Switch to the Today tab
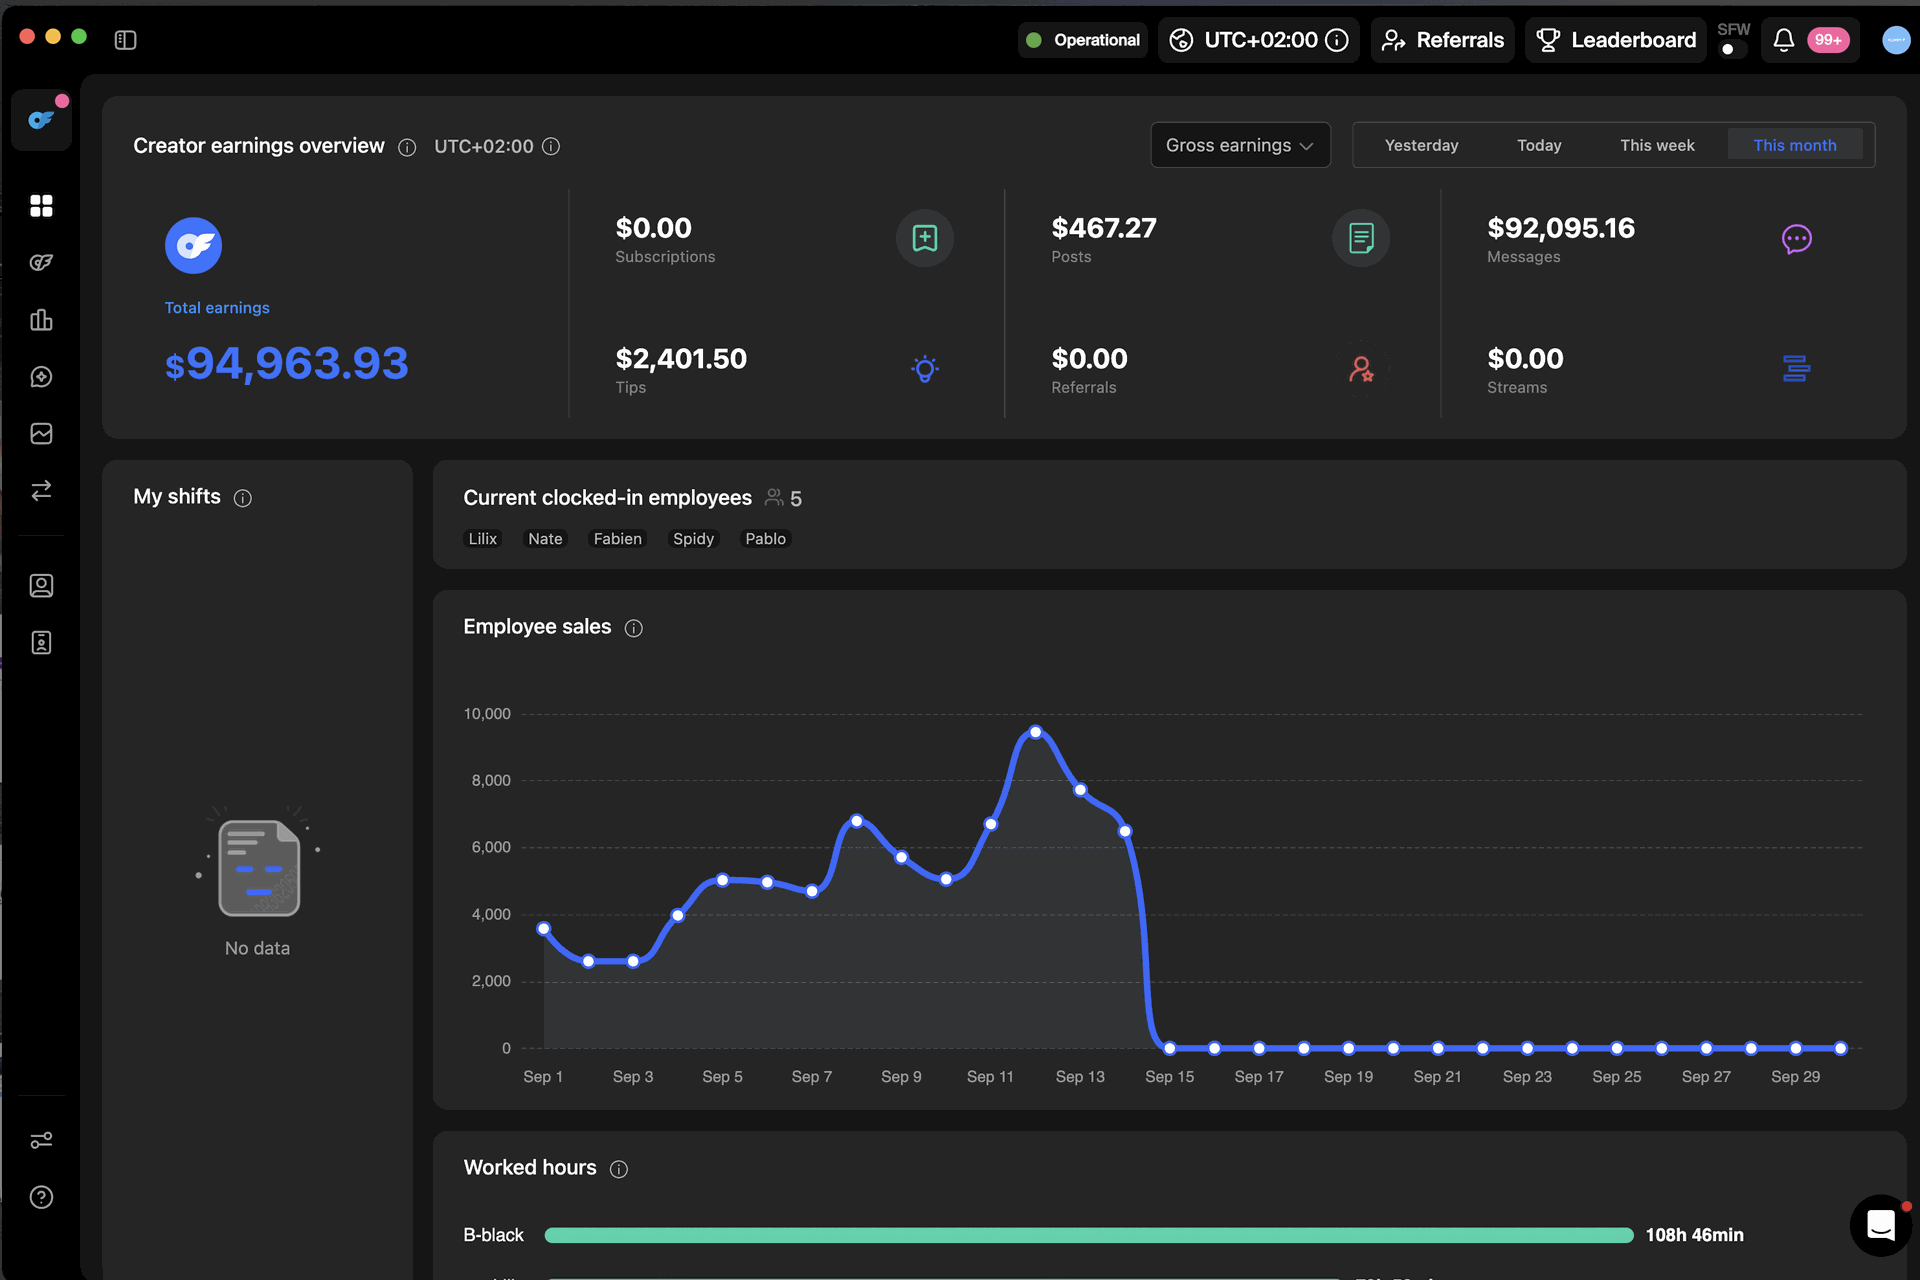This screenshot has height=1280, width=1920. point(1539,145)
